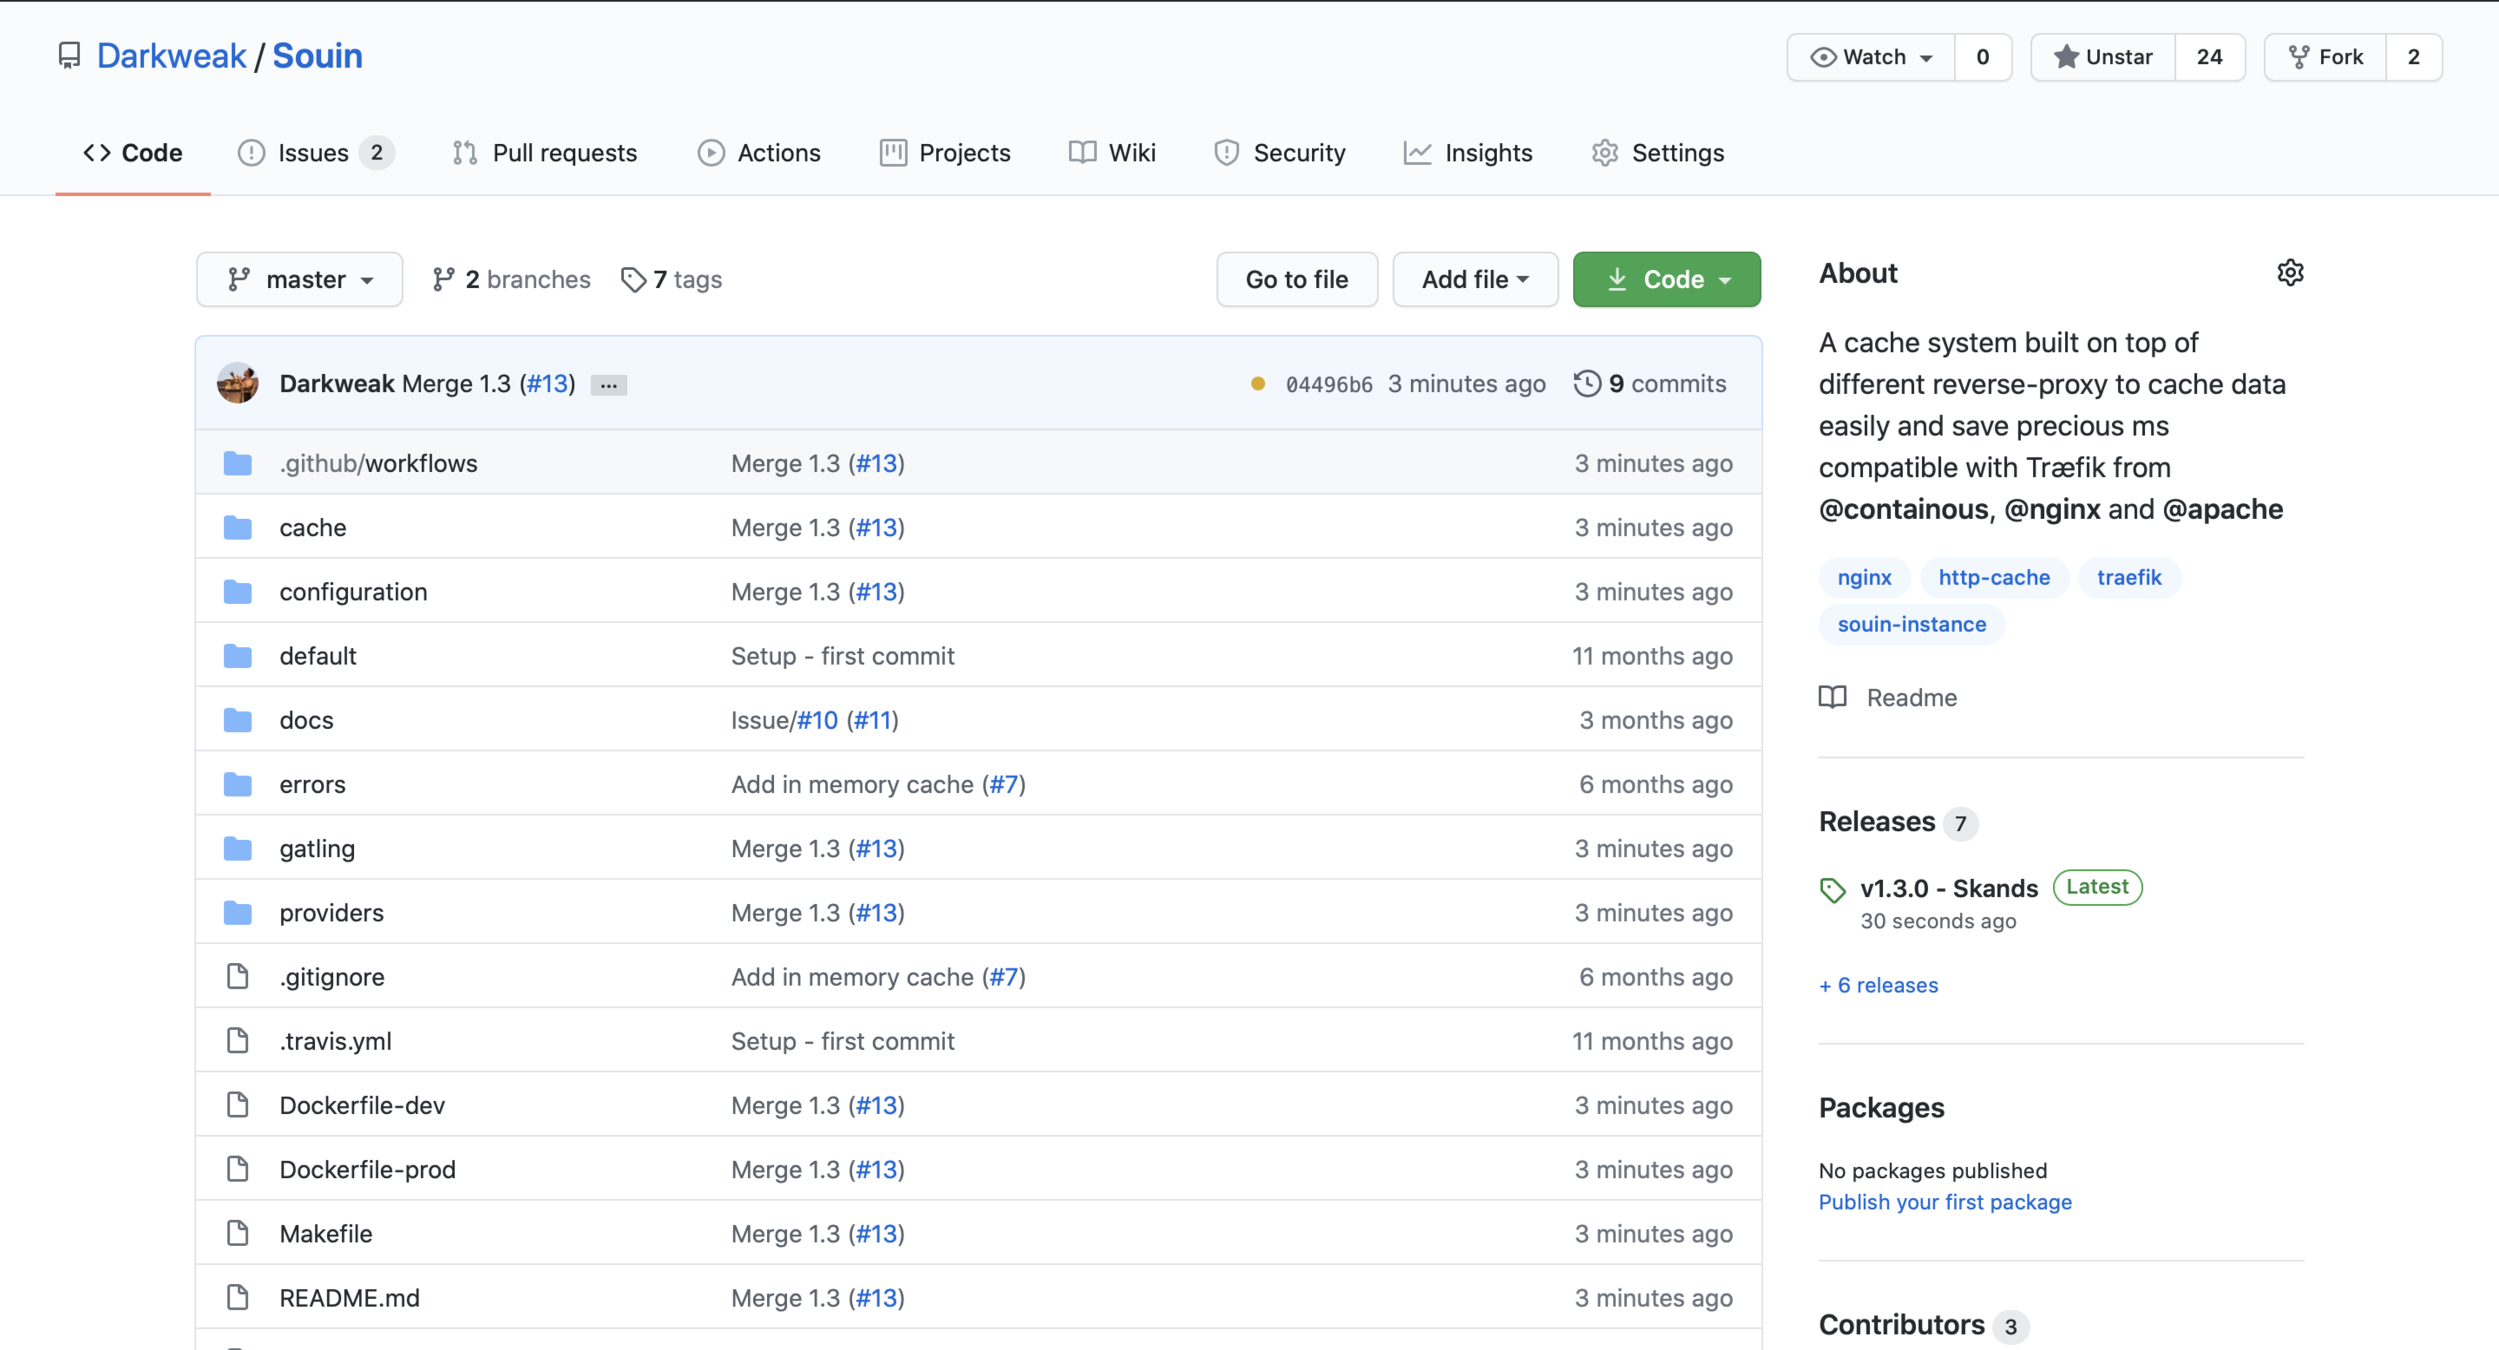
Task: Open the + 6 releases link
Action: (x=1878, y=985)
